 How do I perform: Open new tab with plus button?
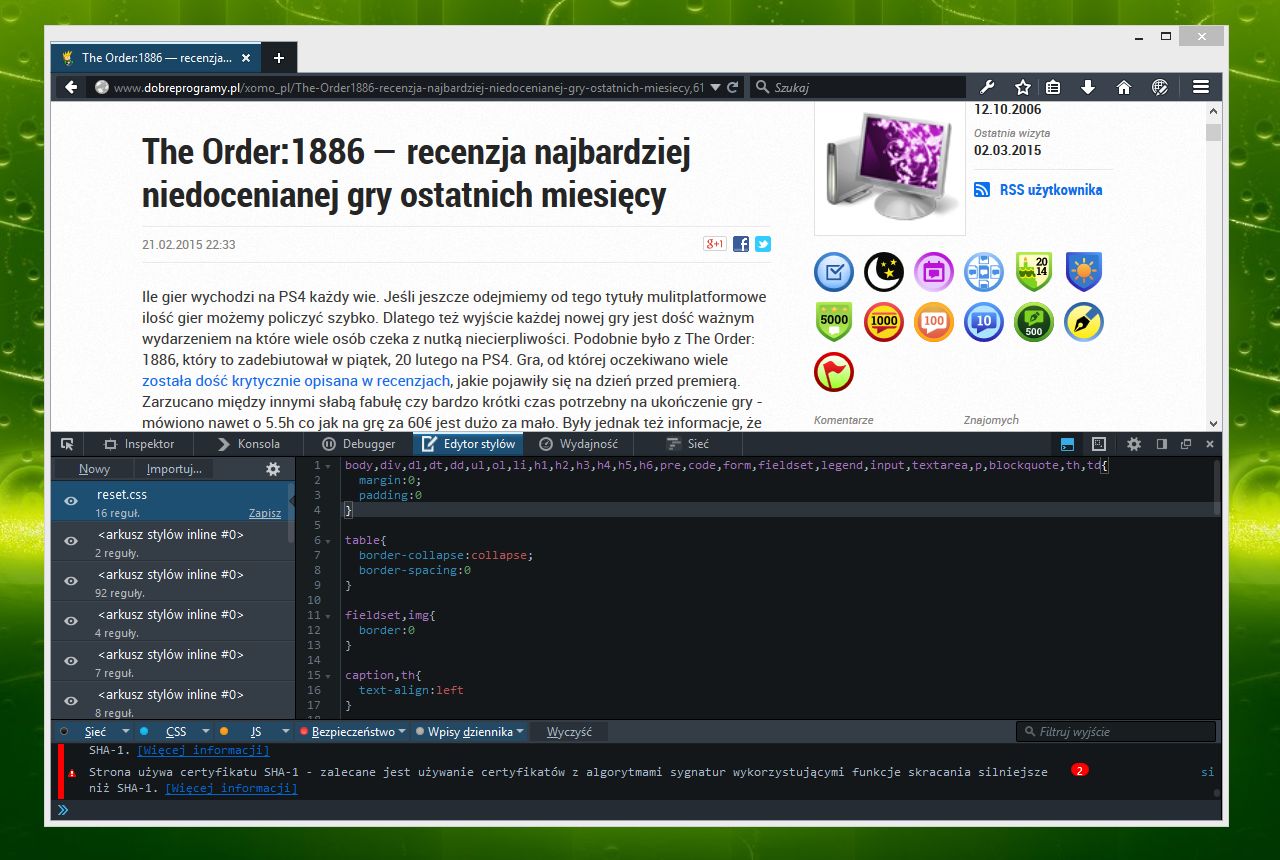279,57
